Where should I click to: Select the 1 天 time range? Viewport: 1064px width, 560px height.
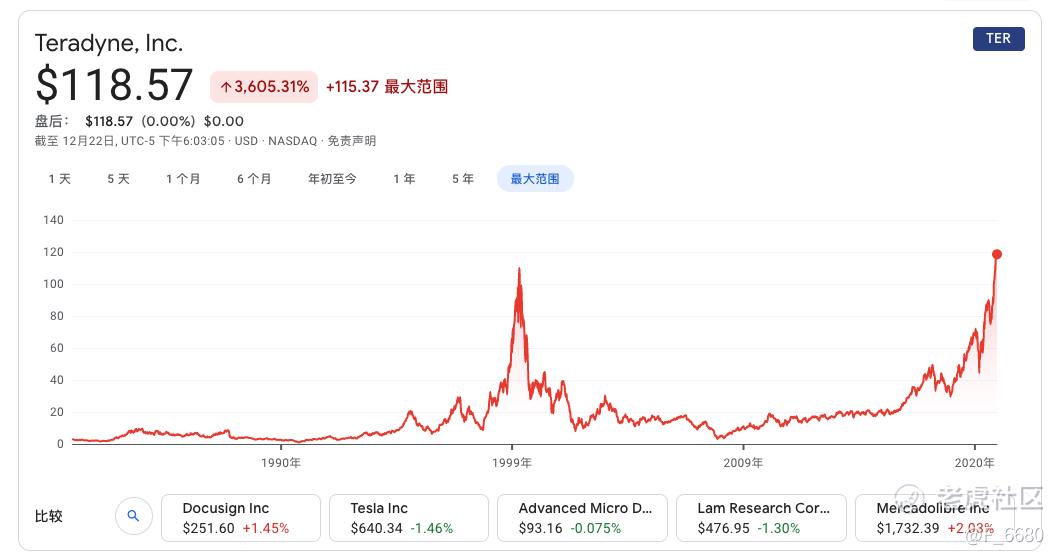[60, 179]
